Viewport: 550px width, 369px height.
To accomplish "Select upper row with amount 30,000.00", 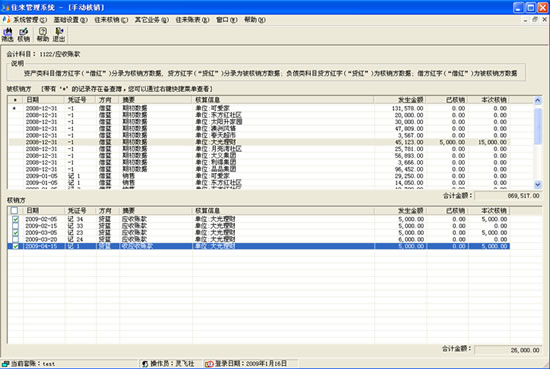I will [259, 122].
